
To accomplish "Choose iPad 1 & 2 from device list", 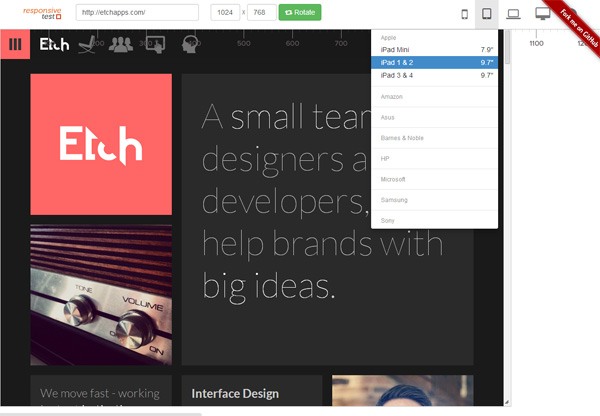I will click(434, 62).
